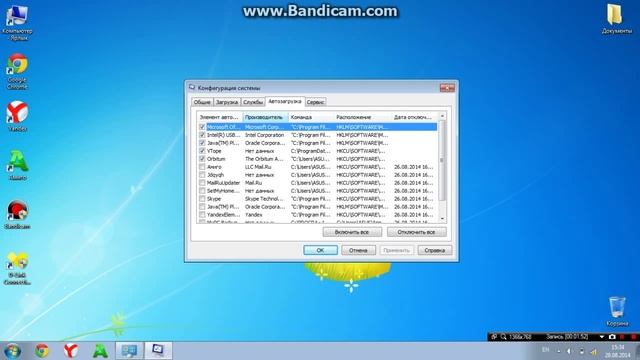Sort by Элемент авто... column header

pos(220,117)
